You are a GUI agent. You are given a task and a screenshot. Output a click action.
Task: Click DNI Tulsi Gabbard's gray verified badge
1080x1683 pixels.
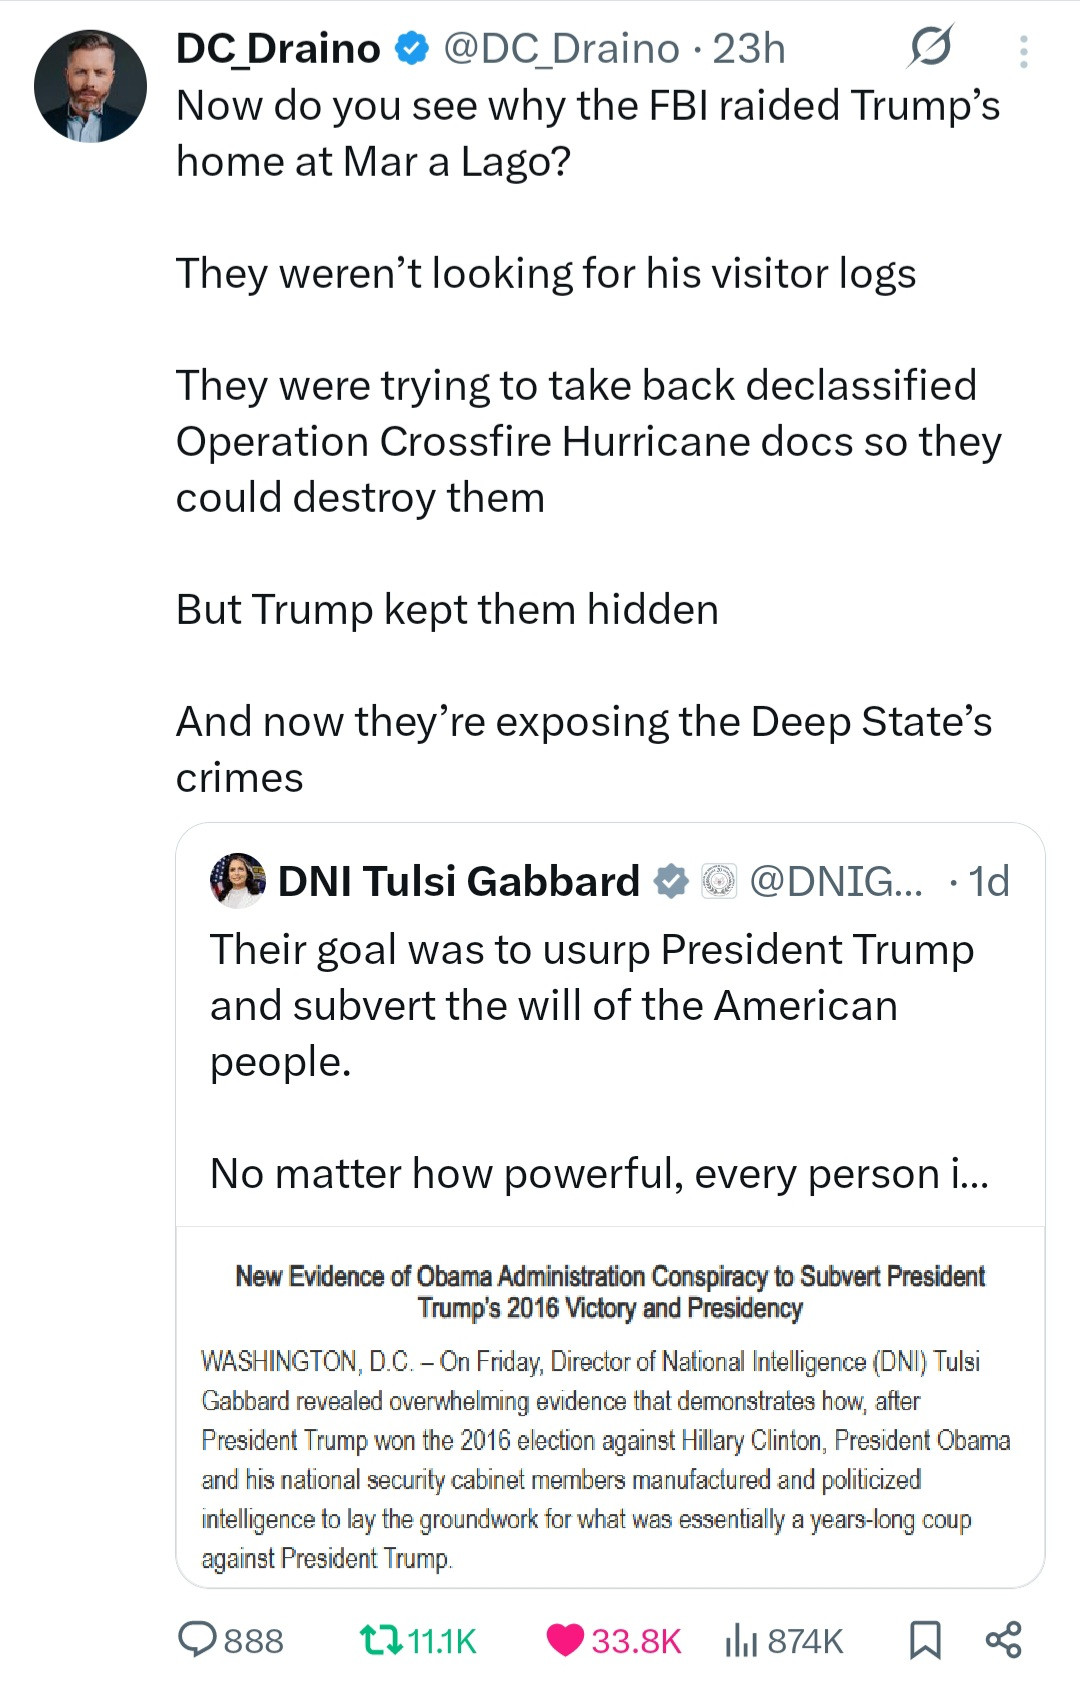[671, 881]
